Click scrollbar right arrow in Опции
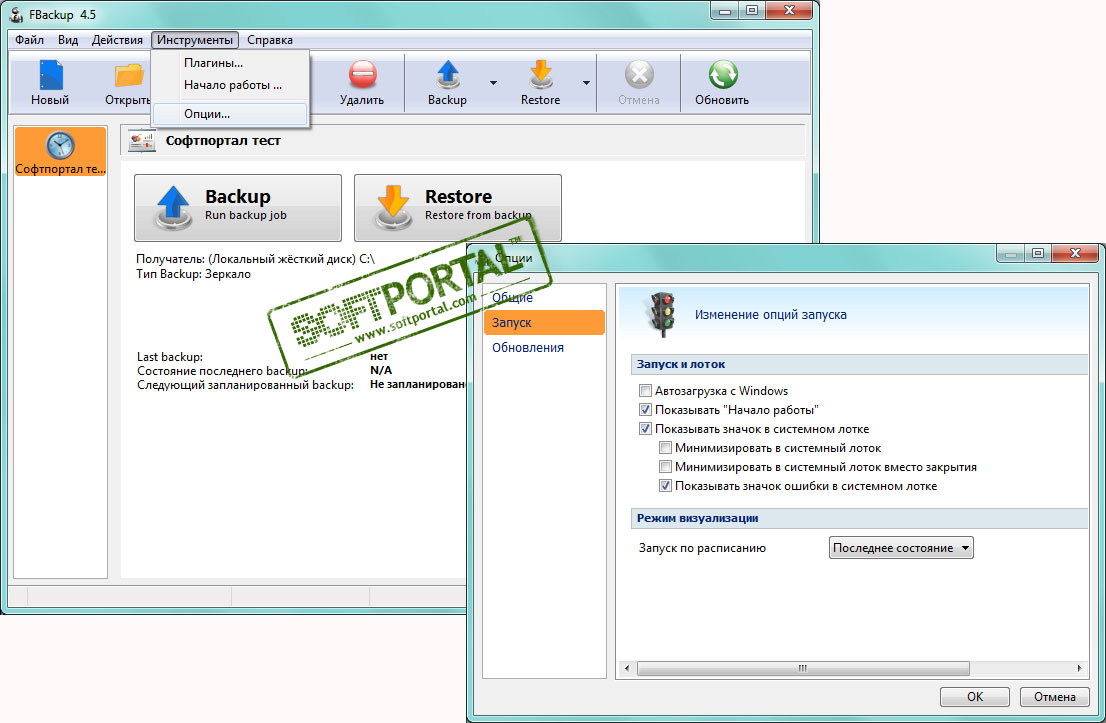 [x=1079, y=668]
